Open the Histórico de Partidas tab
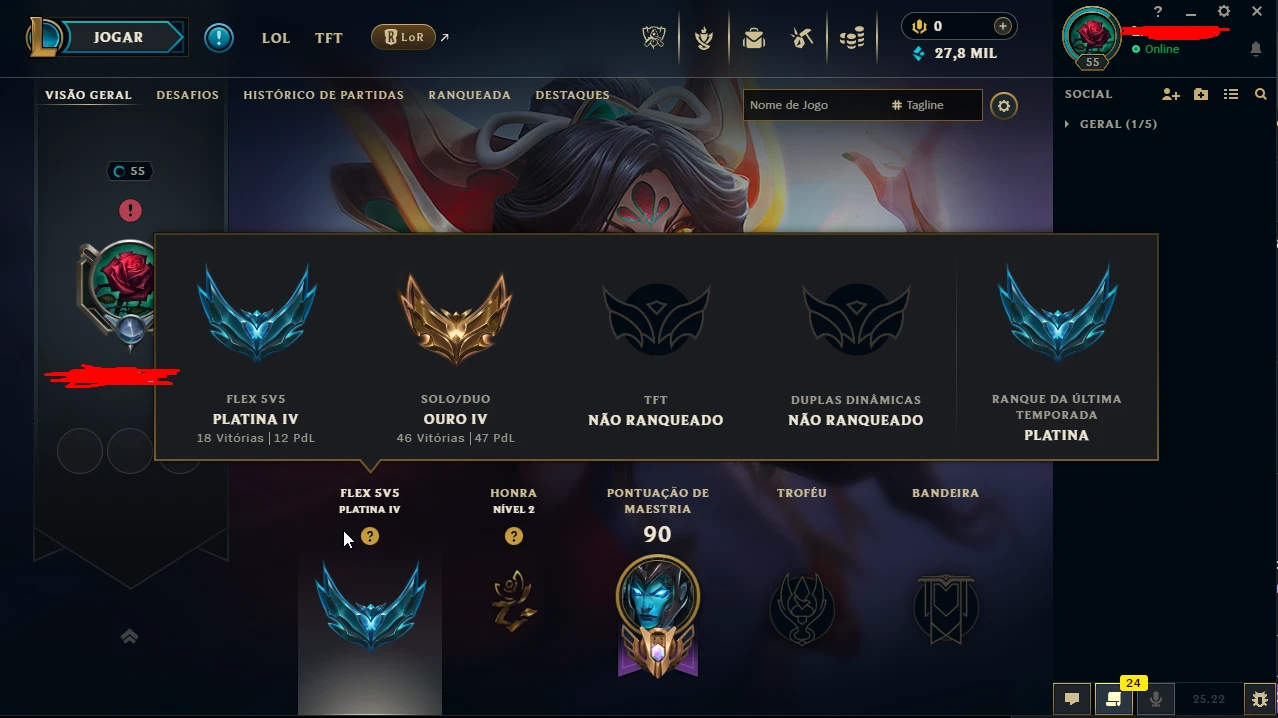The image size is (1278, 718). 323,95
